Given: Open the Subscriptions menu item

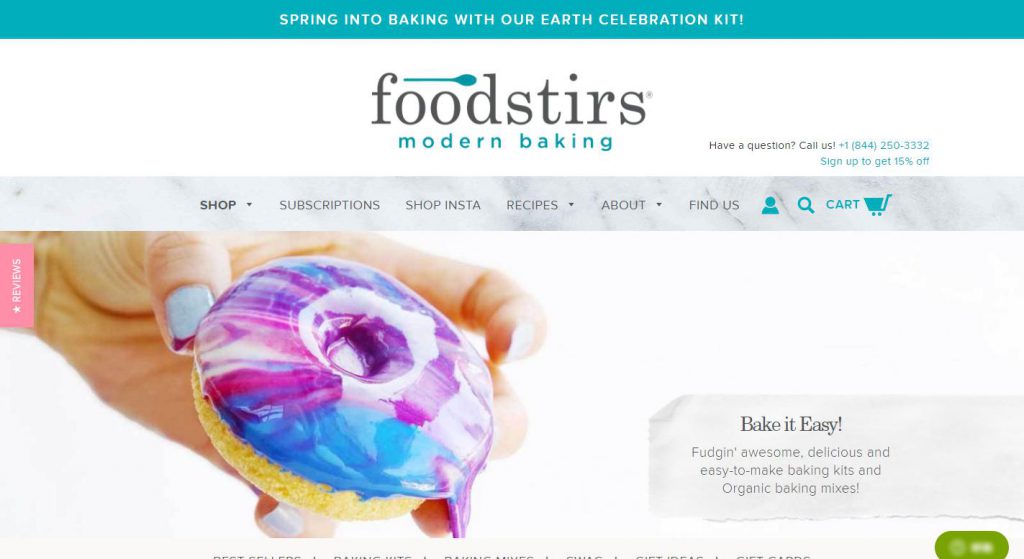Looking at the screenshot, I should click(330, 205).
